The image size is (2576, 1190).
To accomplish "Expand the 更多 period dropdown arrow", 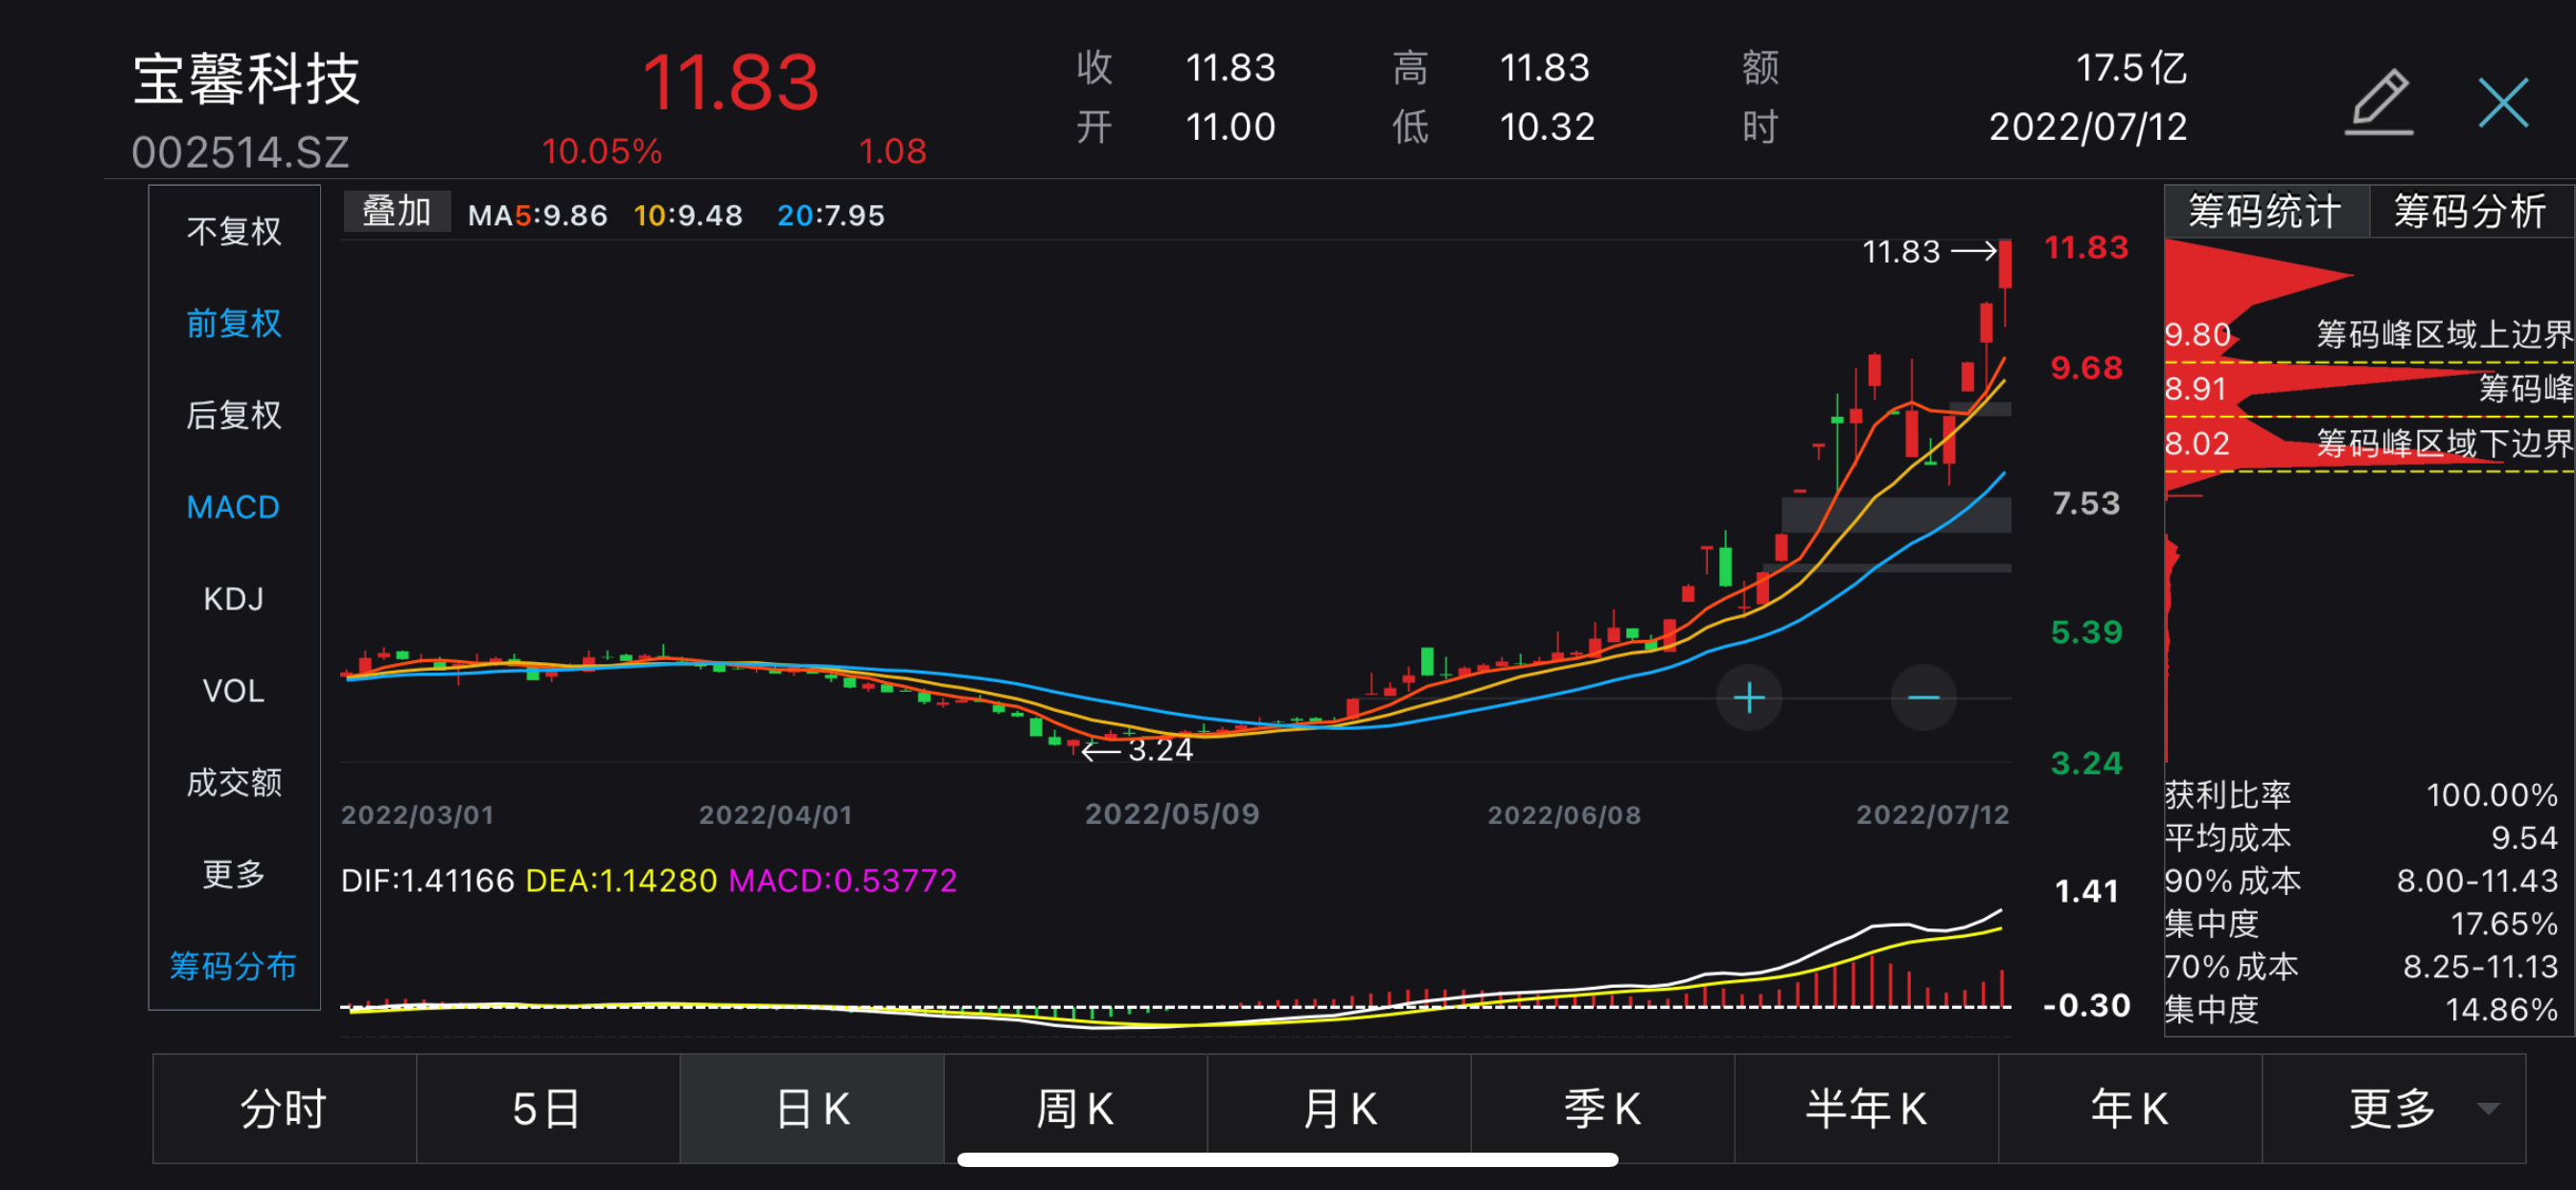I will (2488, 1108).
